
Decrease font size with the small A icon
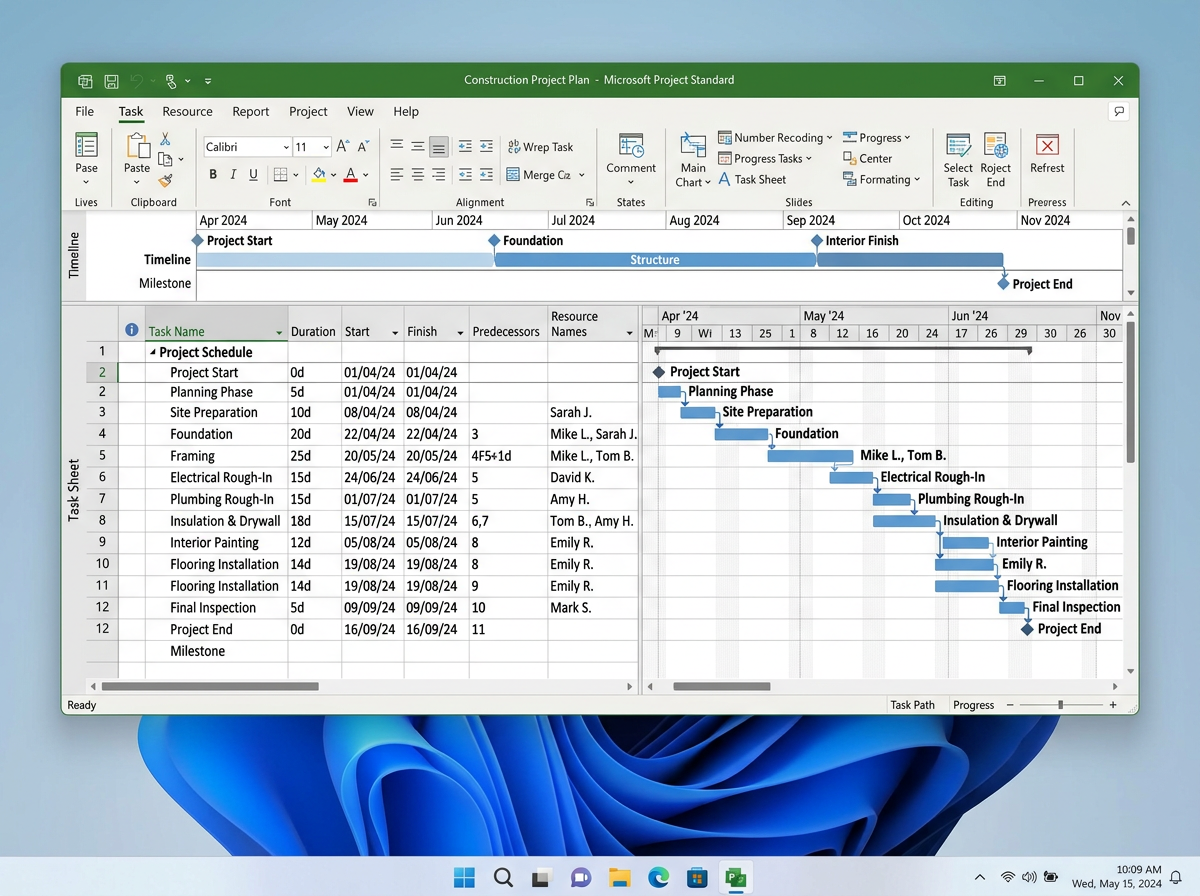[364, 146]
